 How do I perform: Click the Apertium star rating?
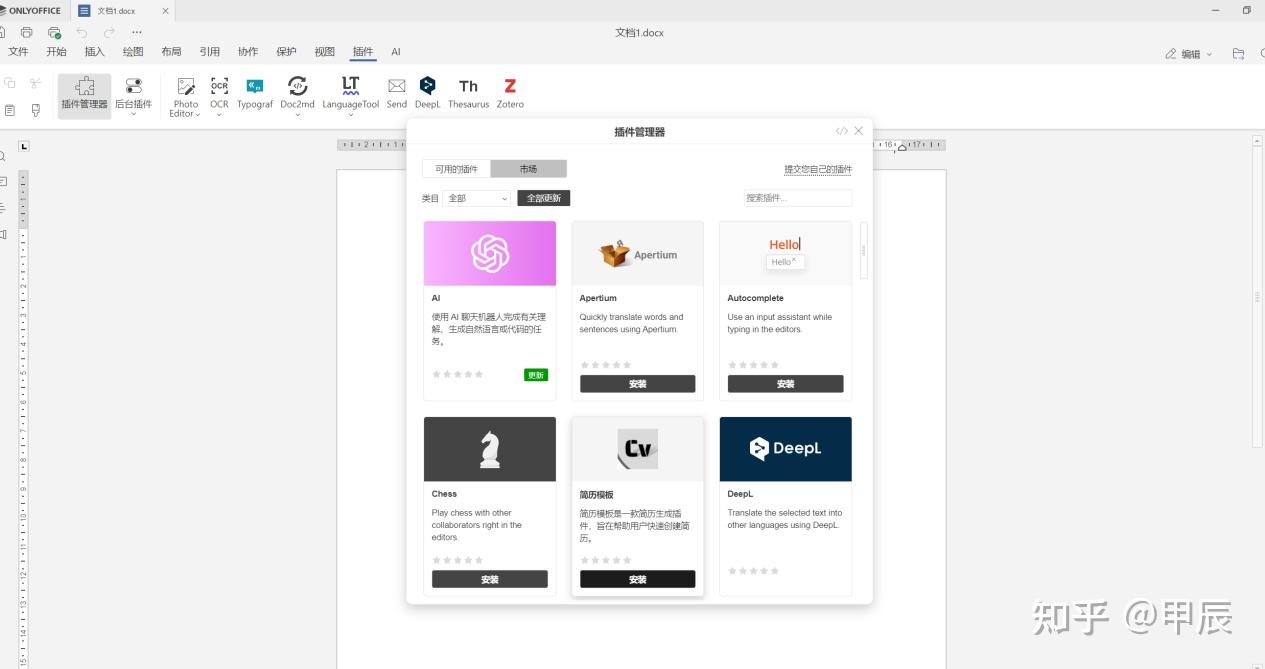click(606, 365)
